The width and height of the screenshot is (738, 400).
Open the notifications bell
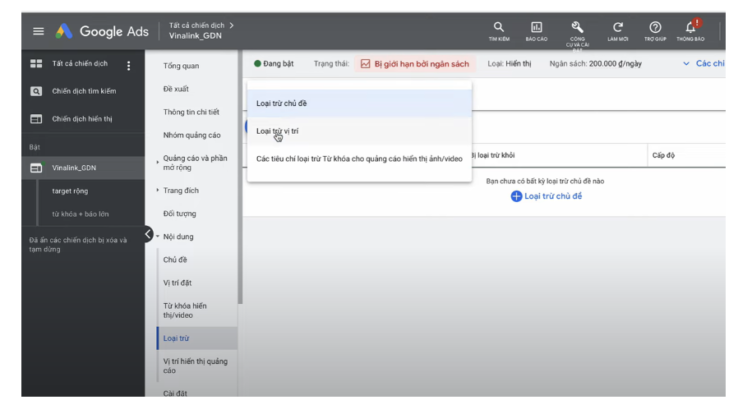click(x=691, y=30)
